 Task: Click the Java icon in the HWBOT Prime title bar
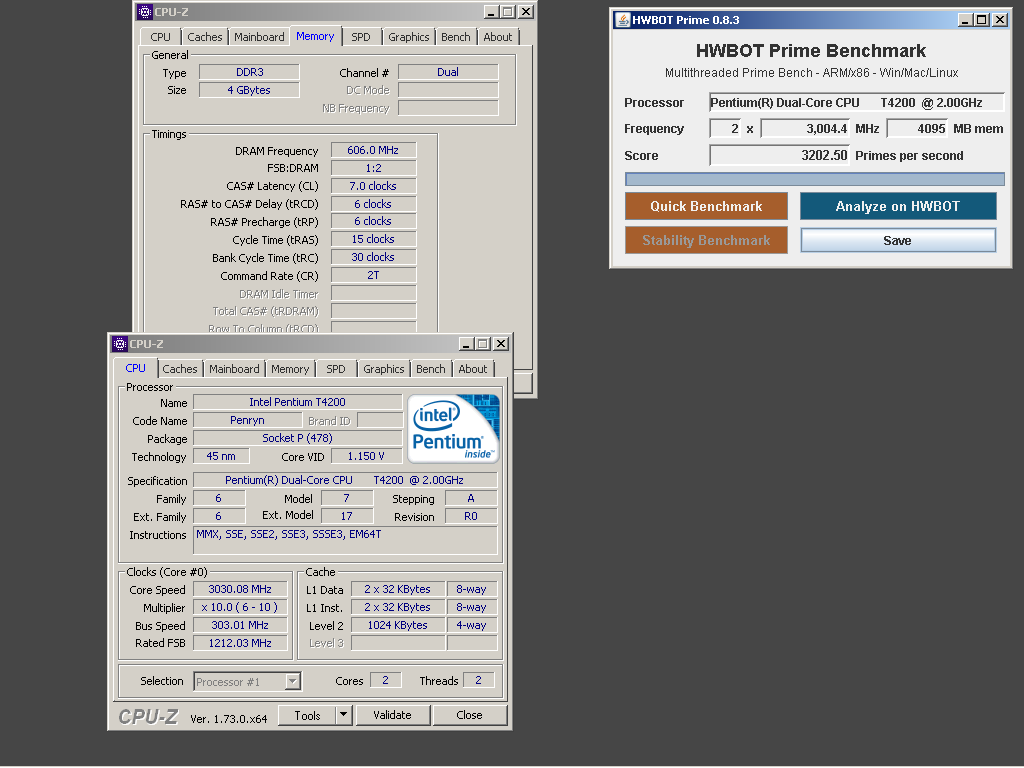tap(623, 20)
